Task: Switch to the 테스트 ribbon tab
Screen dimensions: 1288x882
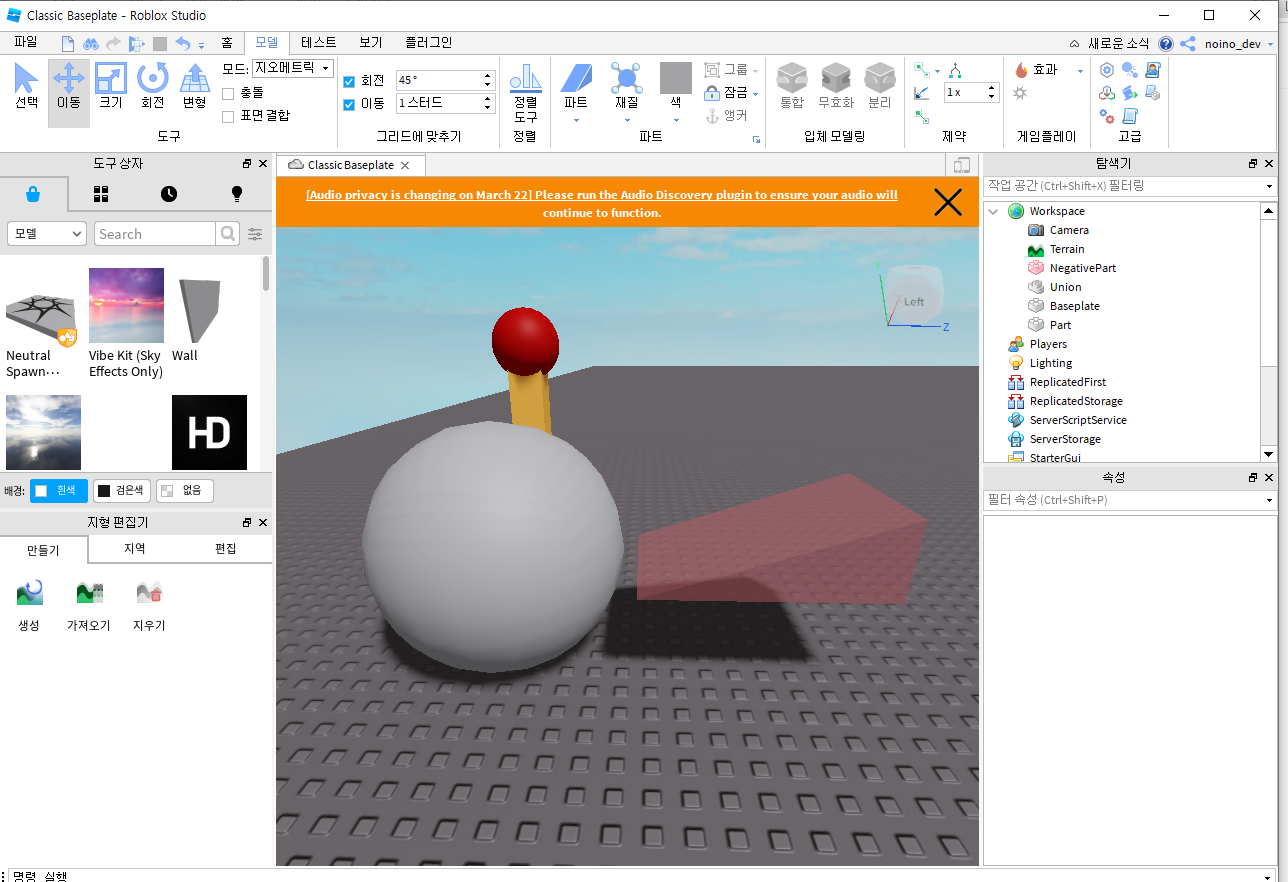Action: click(318, 43)
